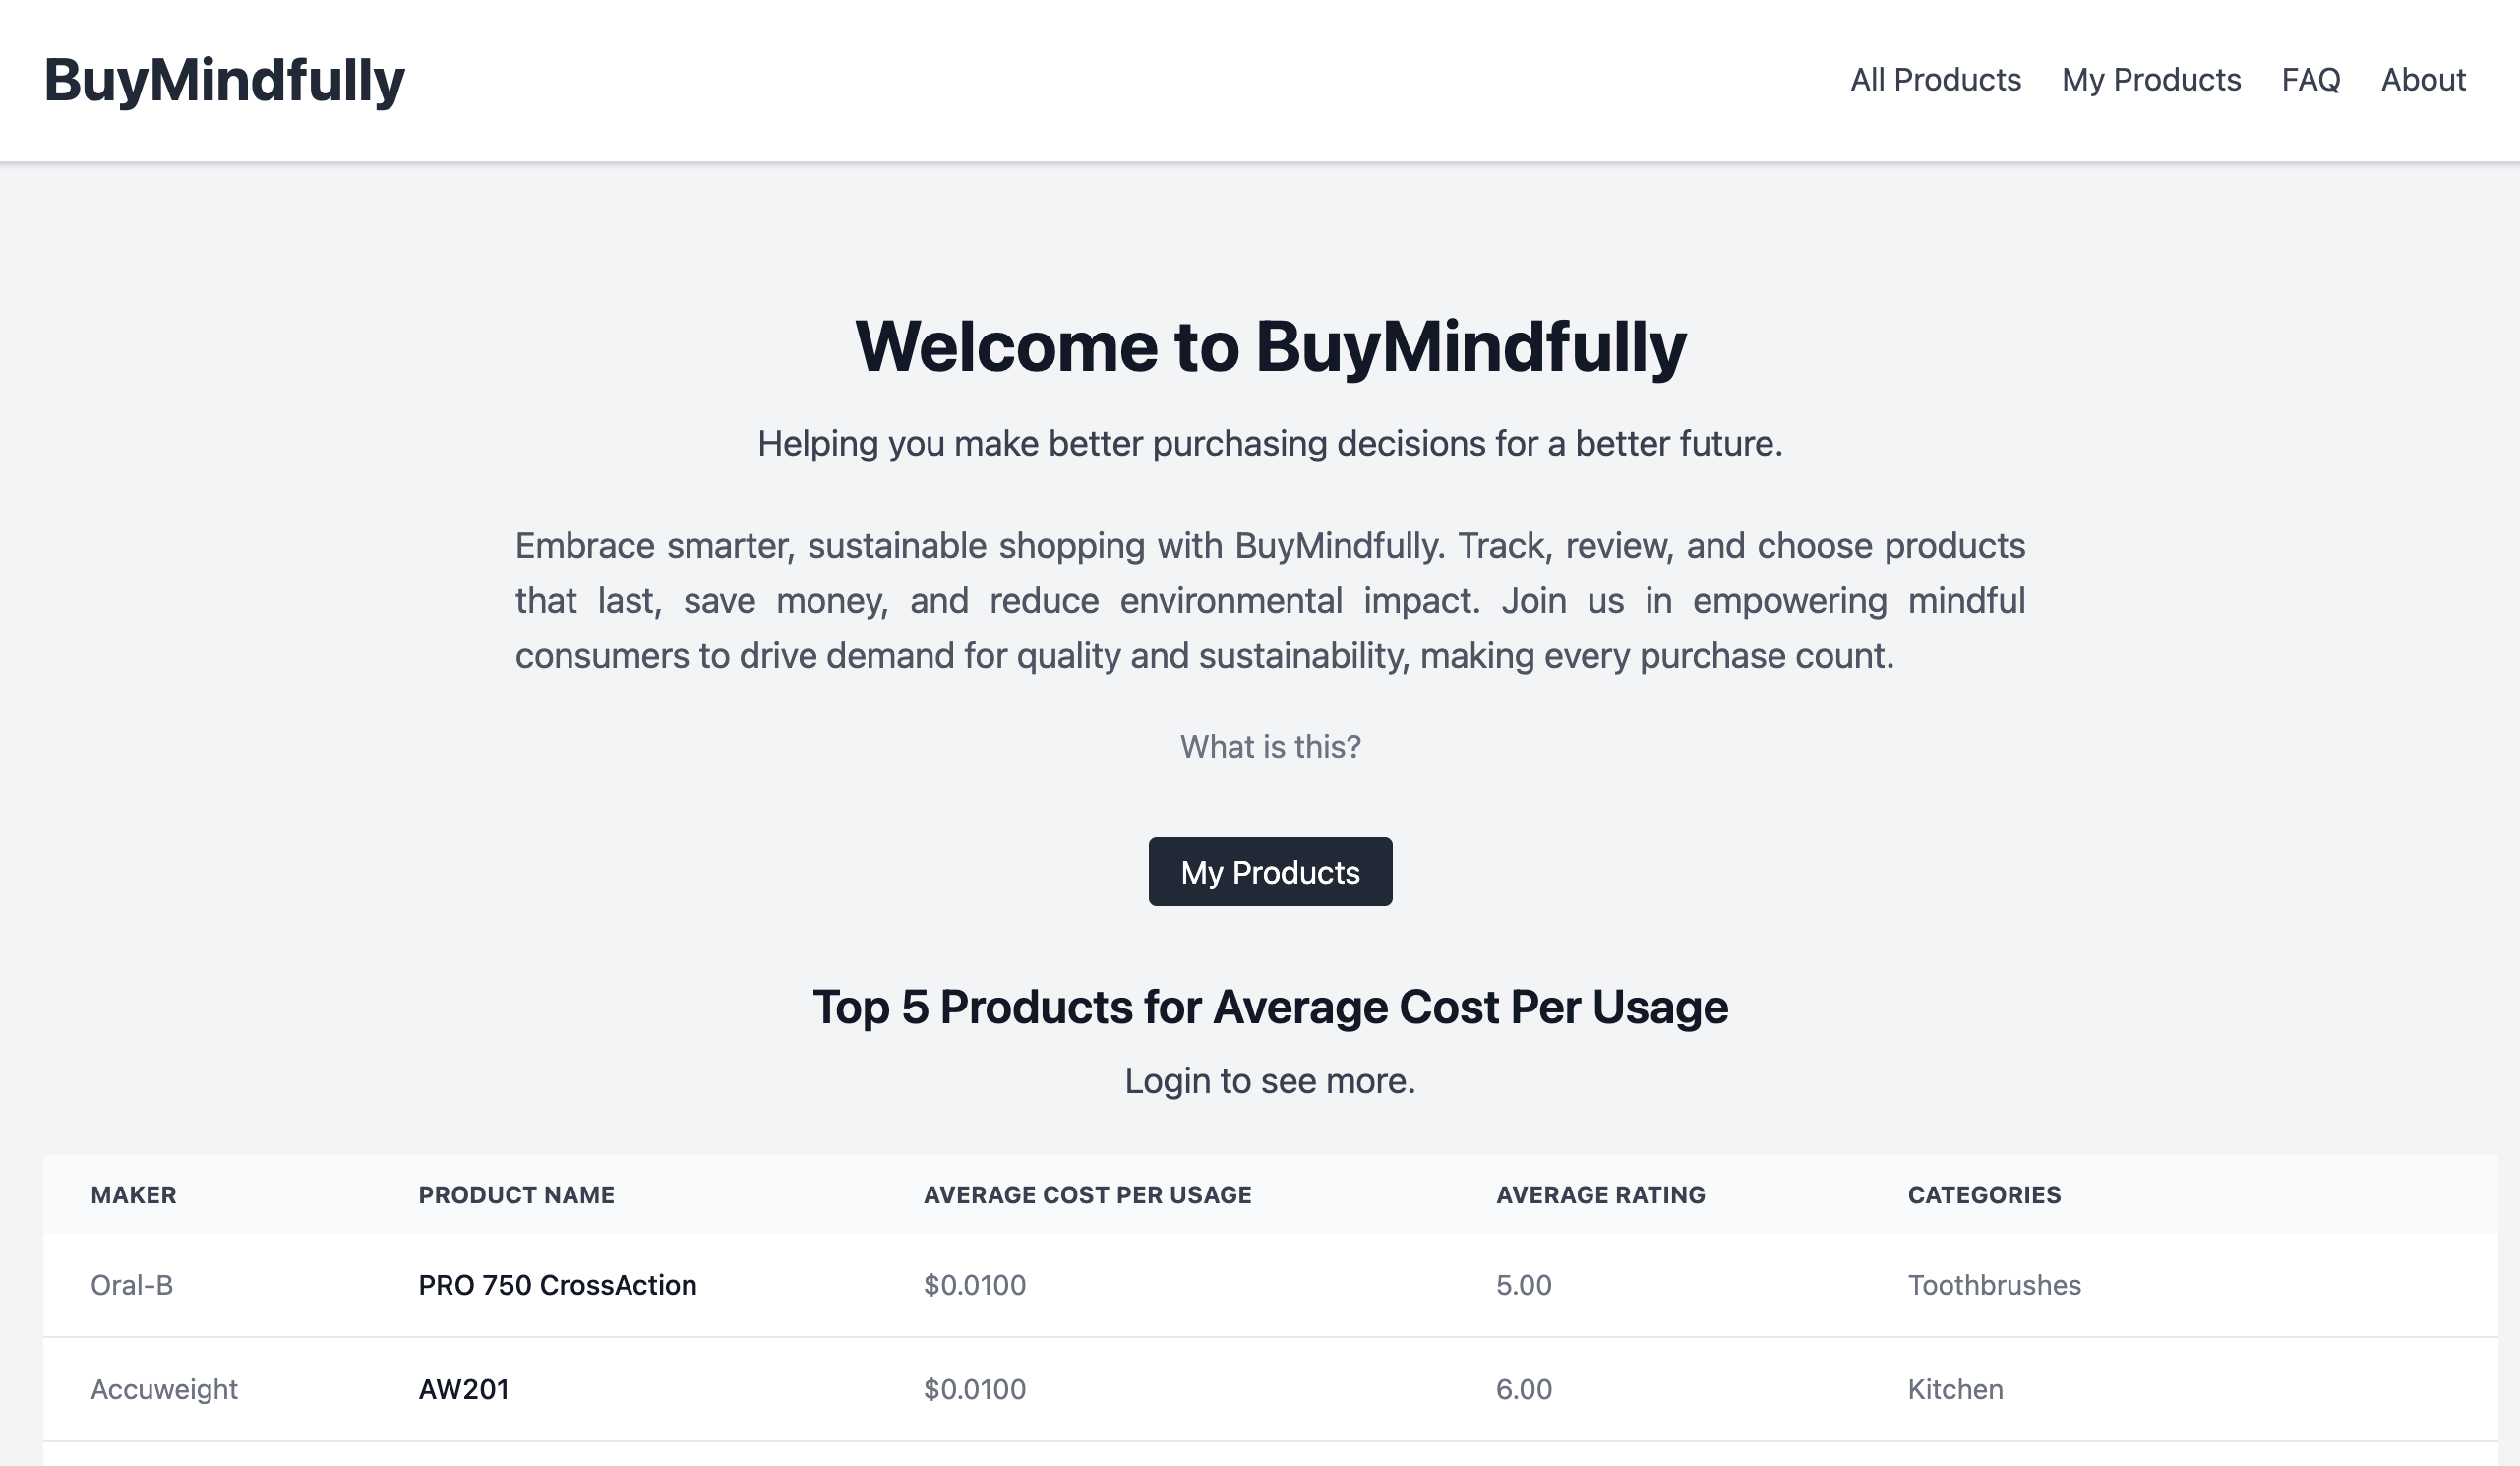Viewport: 2520px width, 1466px height.
Task: Open the Toothbrushes category
Action: coord(1994,1285)
